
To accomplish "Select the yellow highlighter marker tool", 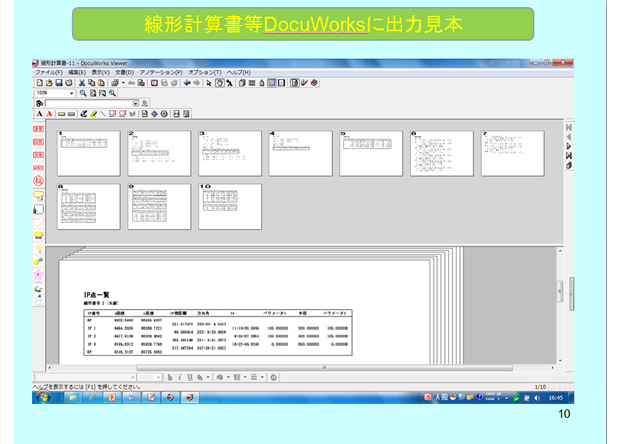I will [x=94, y=114].
